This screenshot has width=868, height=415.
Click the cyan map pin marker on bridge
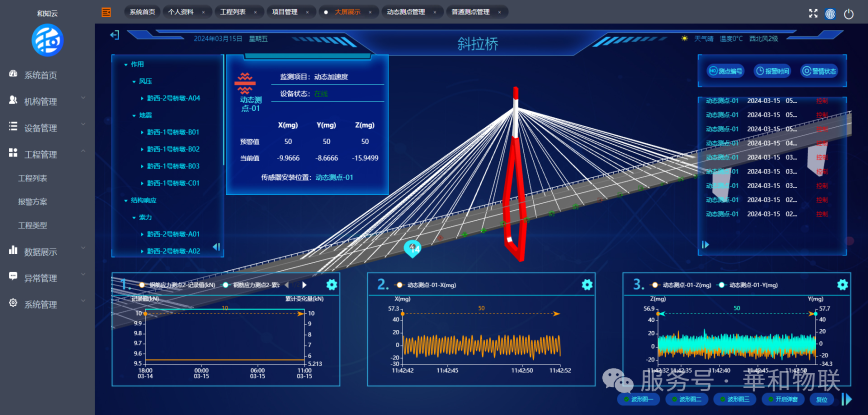point(412,250)
